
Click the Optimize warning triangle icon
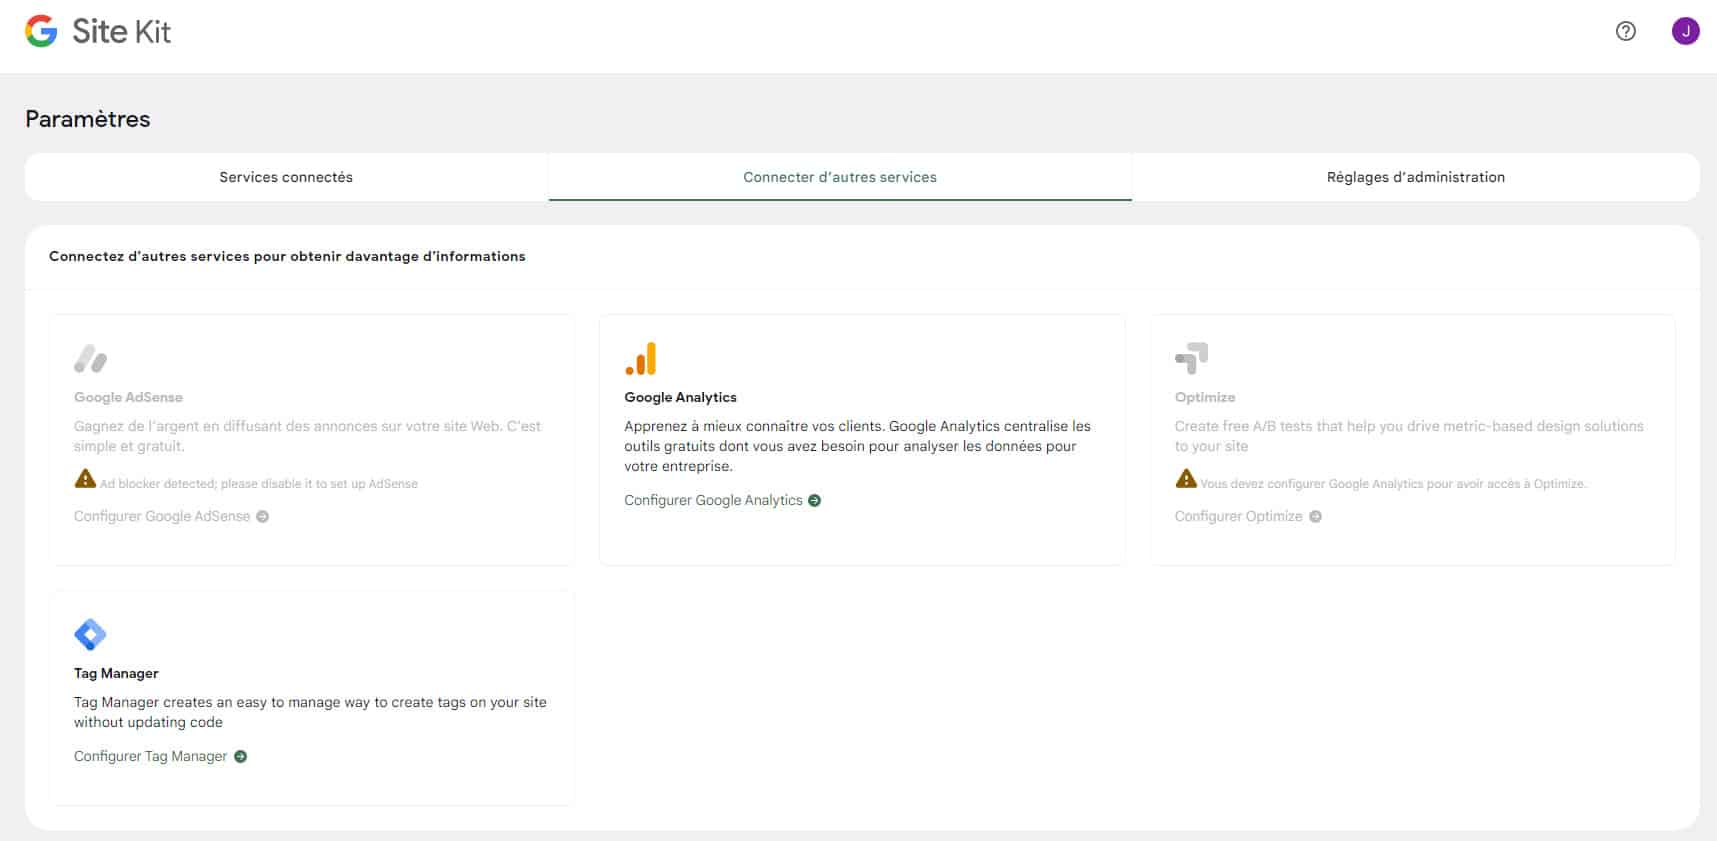point(1186,479)
